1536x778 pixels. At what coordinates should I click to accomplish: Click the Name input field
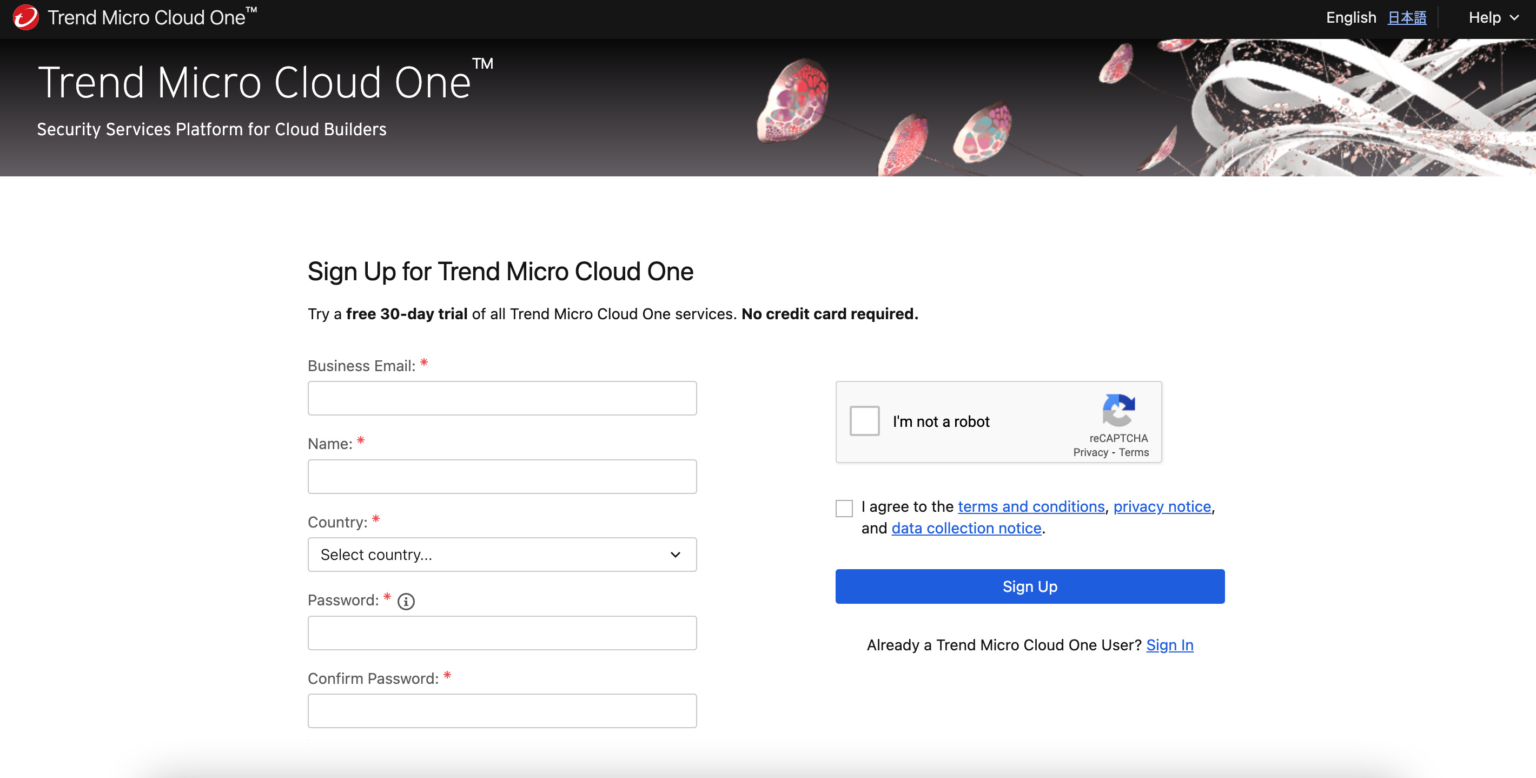tap(502, 476)
